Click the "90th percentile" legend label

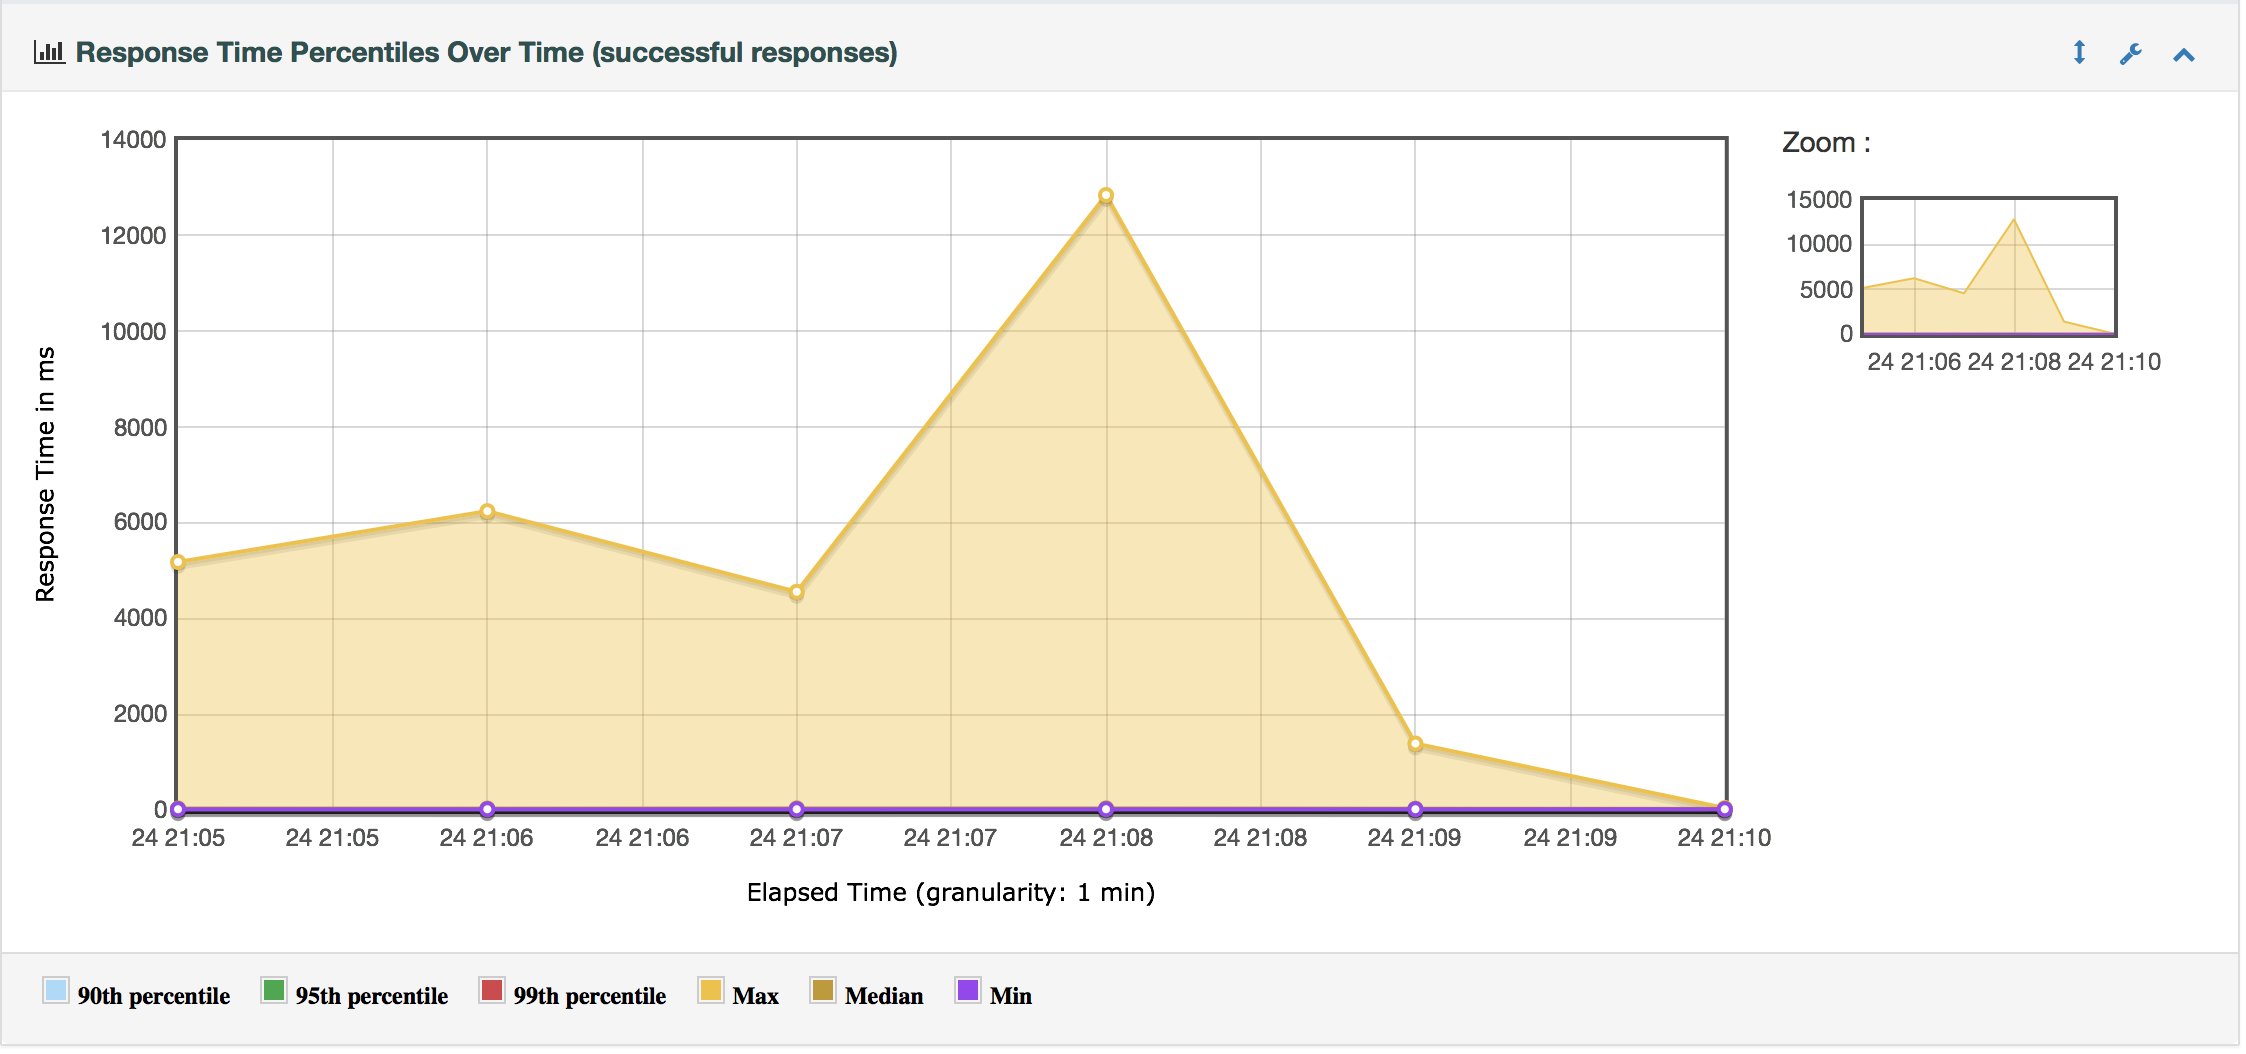click(154, 996)
